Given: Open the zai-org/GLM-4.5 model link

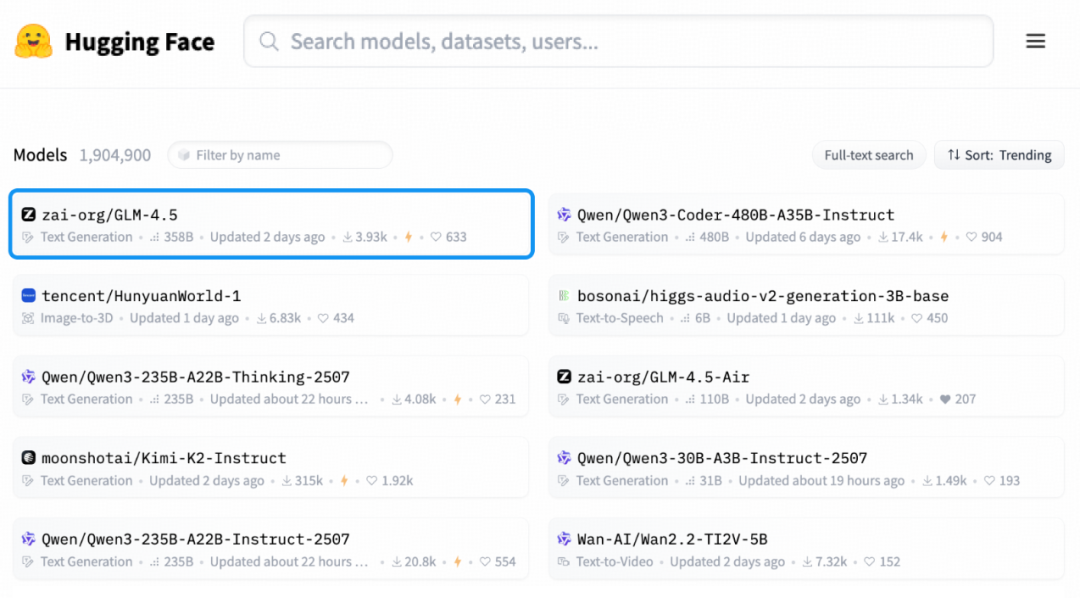Looking at the screenshot, I should 110,215.
